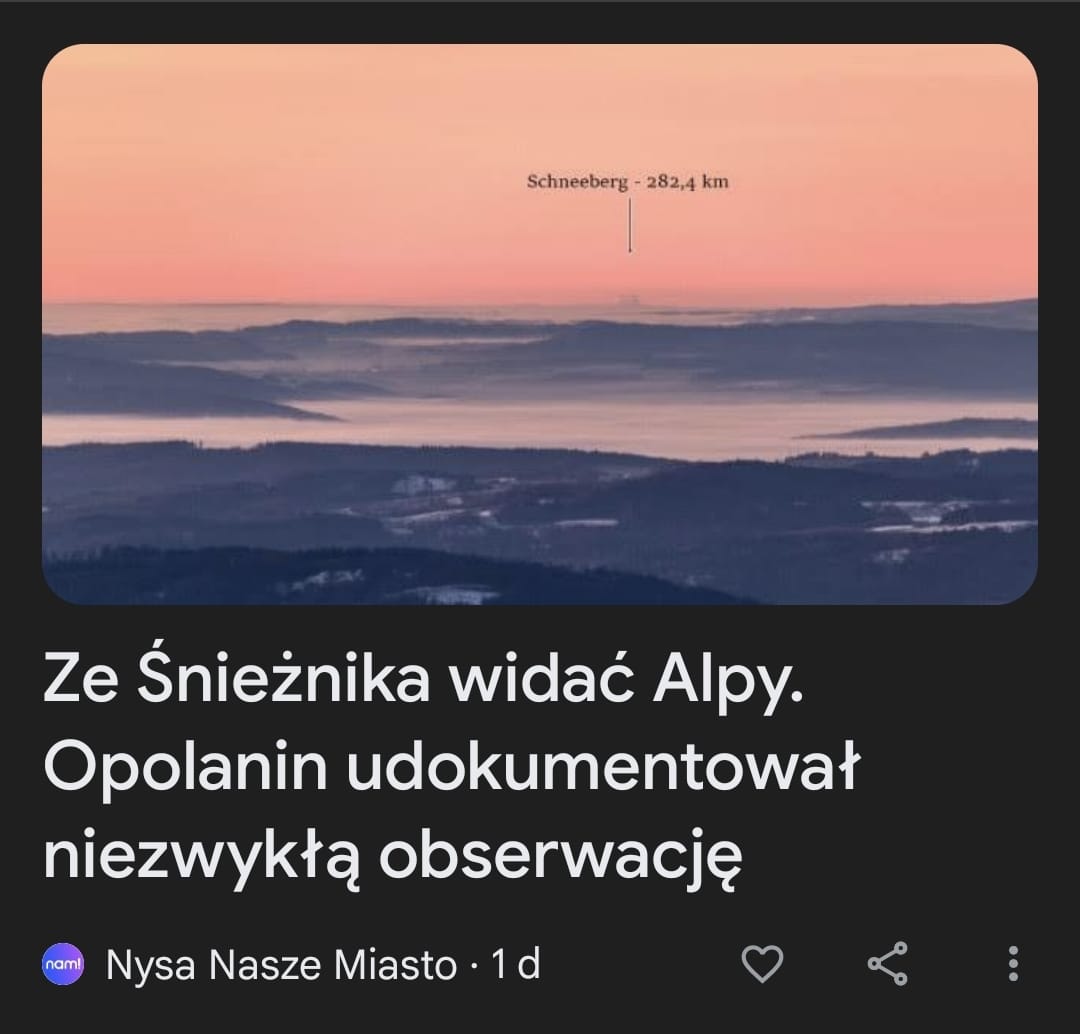Click headline line "Opolanin udokumentował"
Screen dimensions: 1080x1034
pos(452,767)
